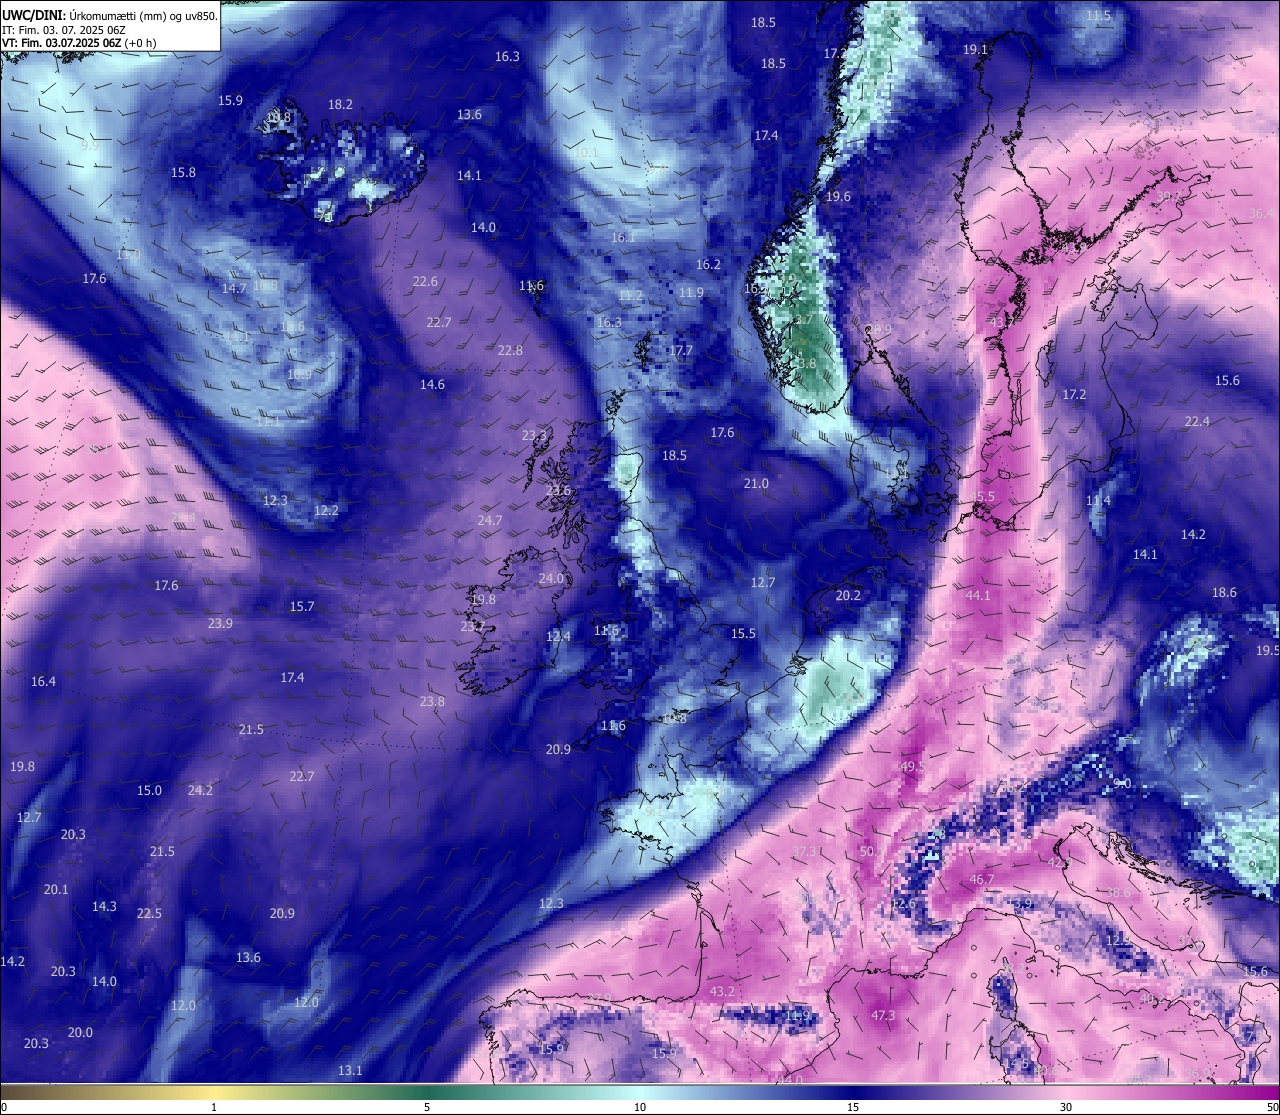Click the 14.6 map value
The height and width of the screenshot is (1115, 1280).
pyautogui.click(x=432, y=384)
